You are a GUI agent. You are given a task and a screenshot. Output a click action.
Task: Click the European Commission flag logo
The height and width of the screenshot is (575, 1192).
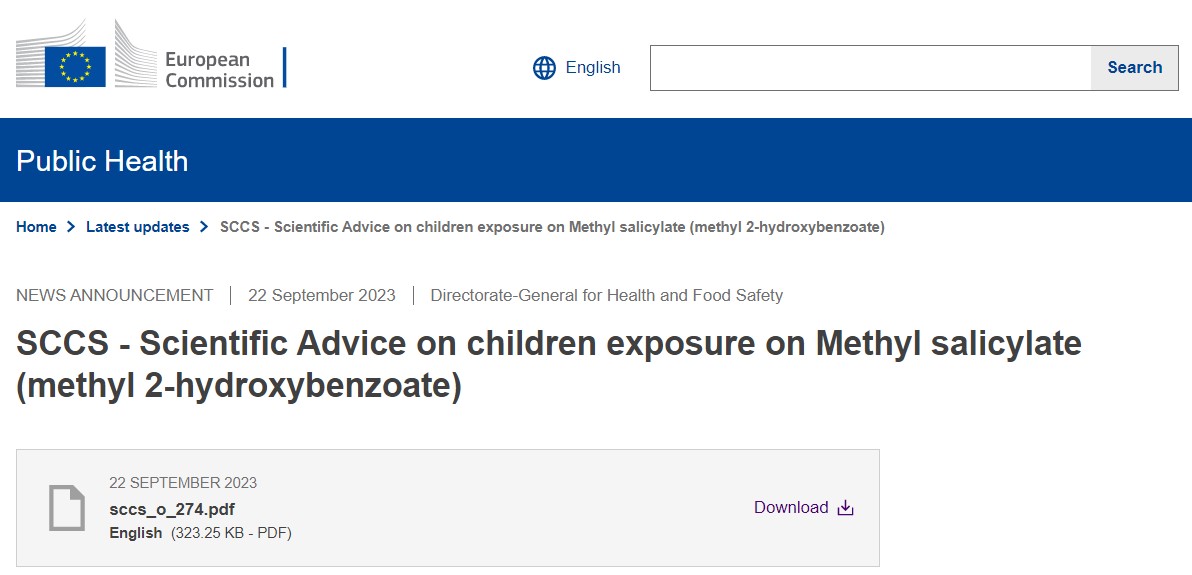75,66
